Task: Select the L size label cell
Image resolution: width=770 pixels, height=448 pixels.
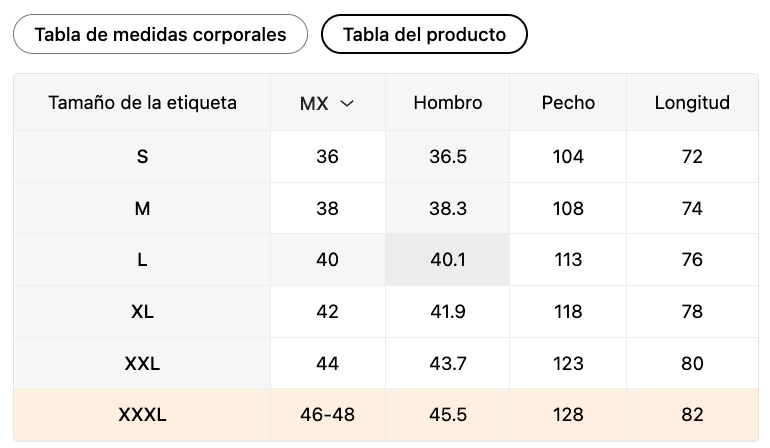Action: 142,260
